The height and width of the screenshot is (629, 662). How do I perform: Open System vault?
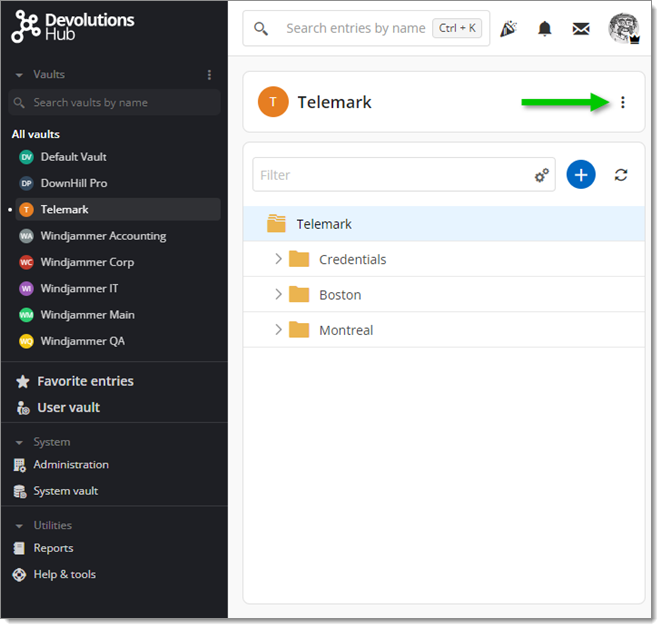(65, 491)
